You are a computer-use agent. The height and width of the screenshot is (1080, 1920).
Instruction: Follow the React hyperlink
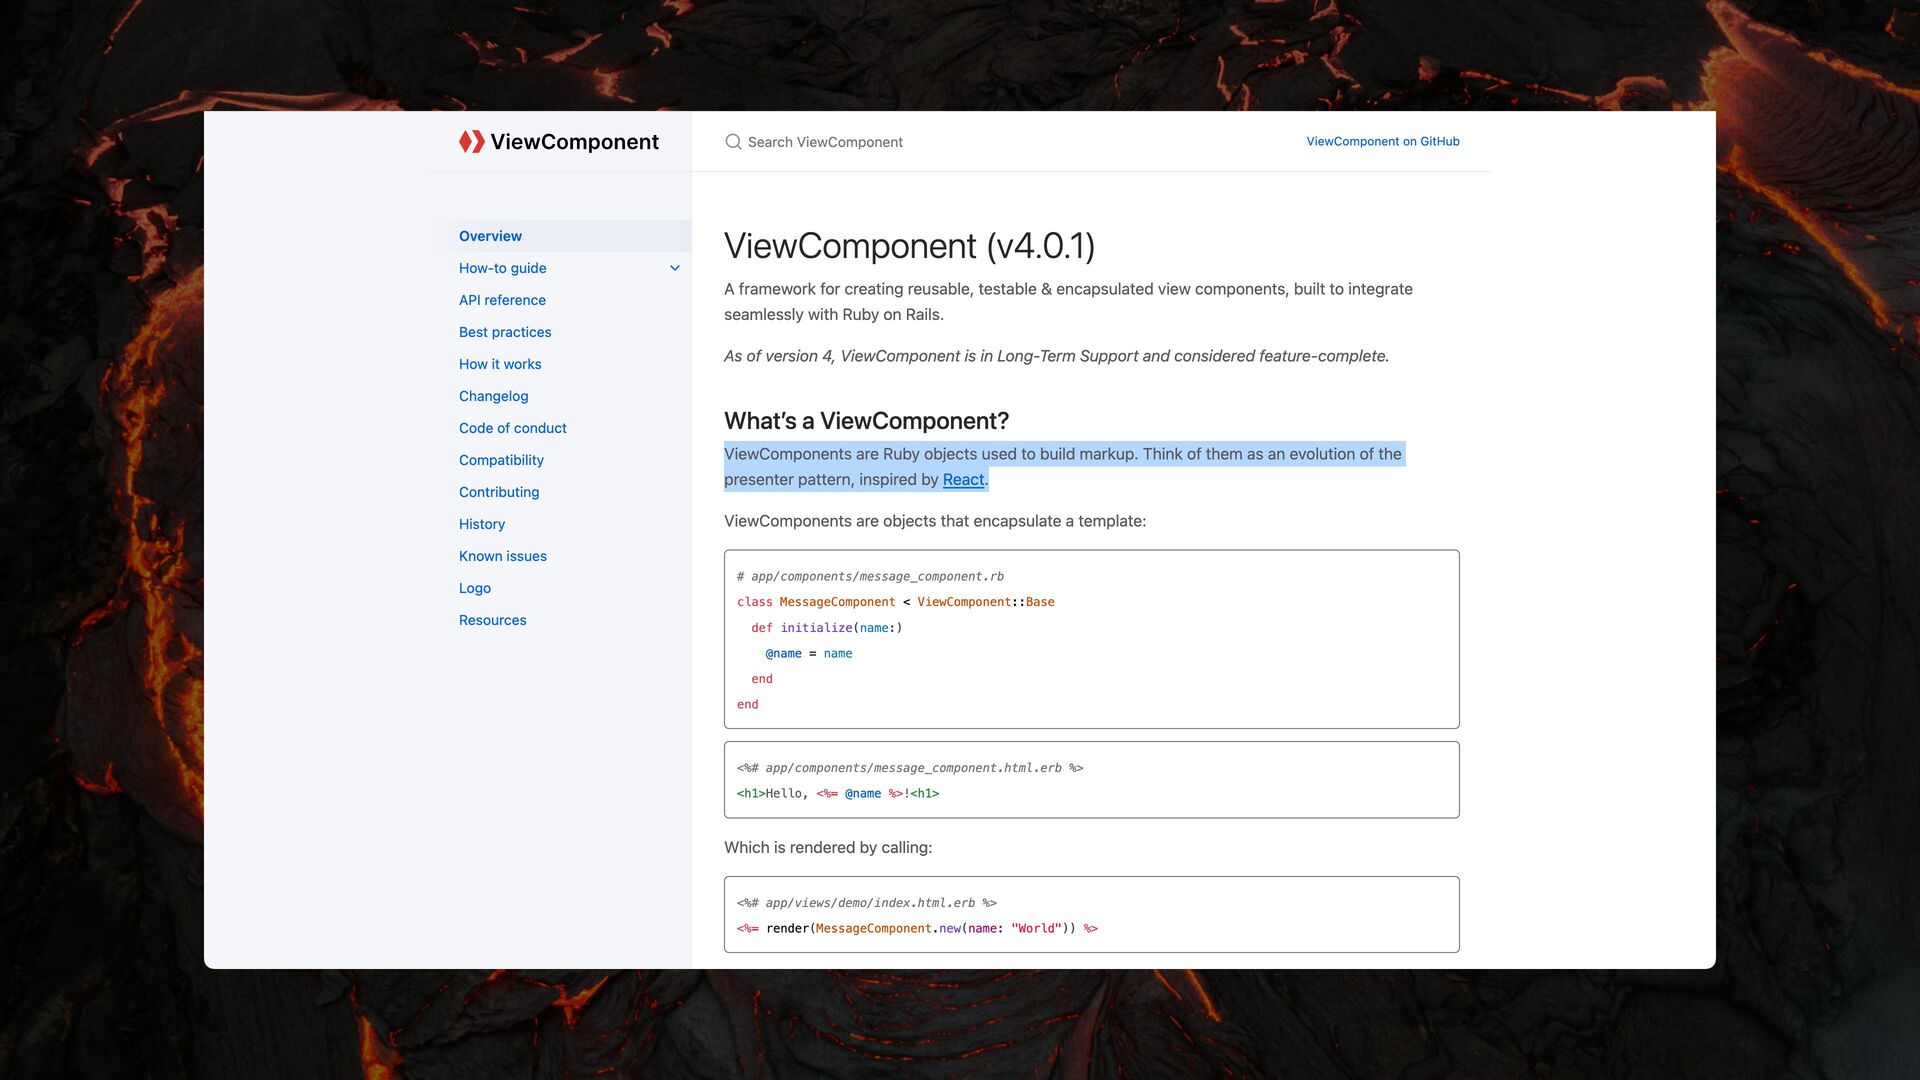(x=963, y=480)
